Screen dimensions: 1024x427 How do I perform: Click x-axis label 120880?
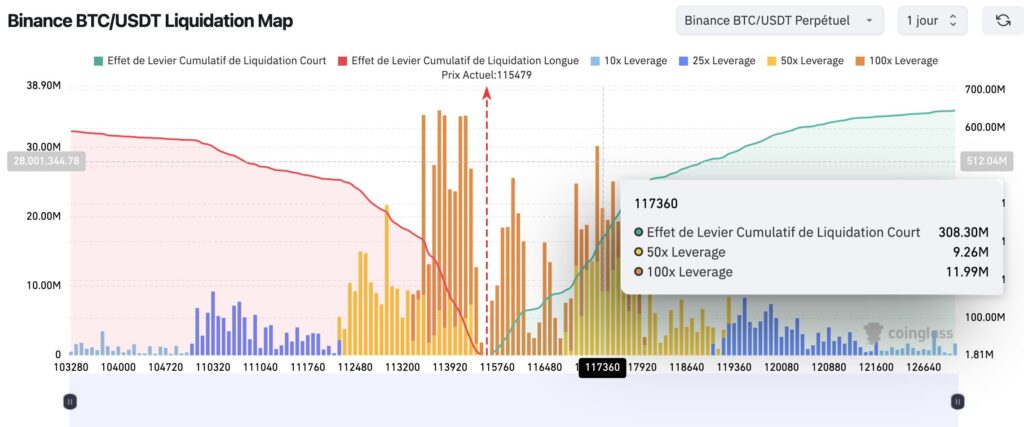(829, 368)
